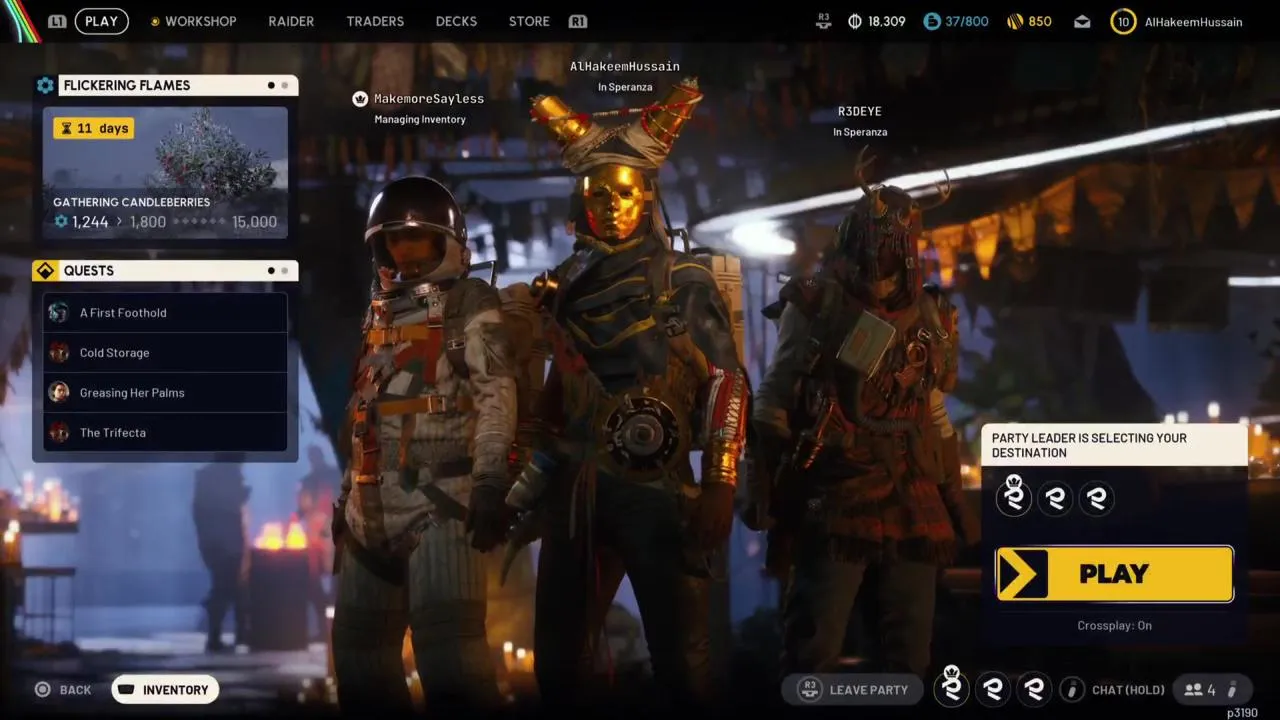
Task: Click the portrait icon beside Greasing Her Palms
Action: pyautogui.click(x=59, y=392)
